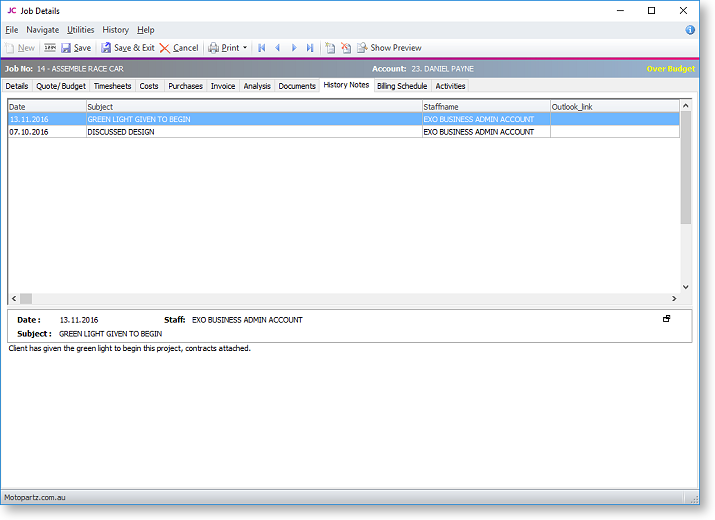The width and height of the screenshot is (715, 520).
Task: Open the History menu
Action: 115,30
